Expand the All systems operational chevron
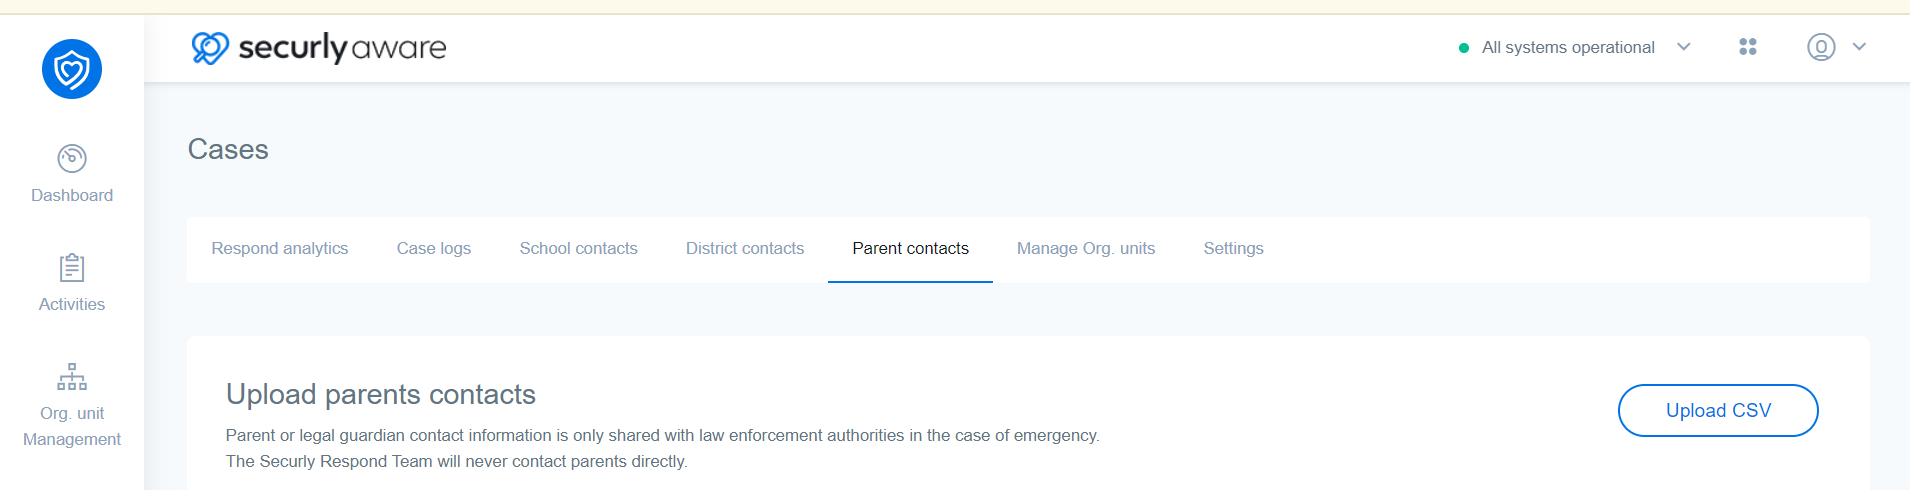This screenshot has width=1910, height=490. 1684,47
